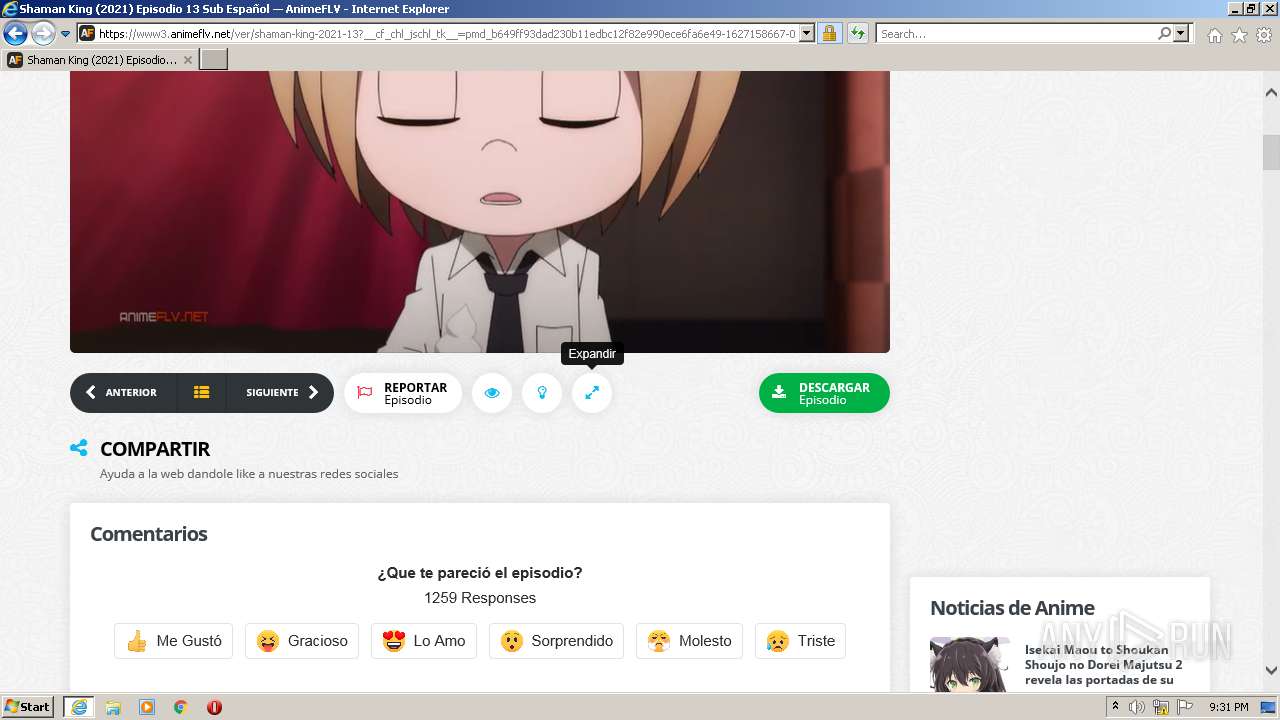Viewport: 1280px width, 720px height.
Task: Open the Start menu
Action: tap(27, 706)
